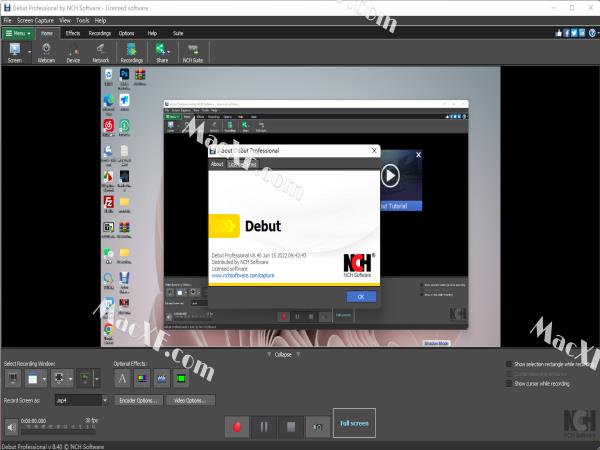Toggle the Full screen recording mode
This screenshot has height=450, width=600.
click(353, 423)
